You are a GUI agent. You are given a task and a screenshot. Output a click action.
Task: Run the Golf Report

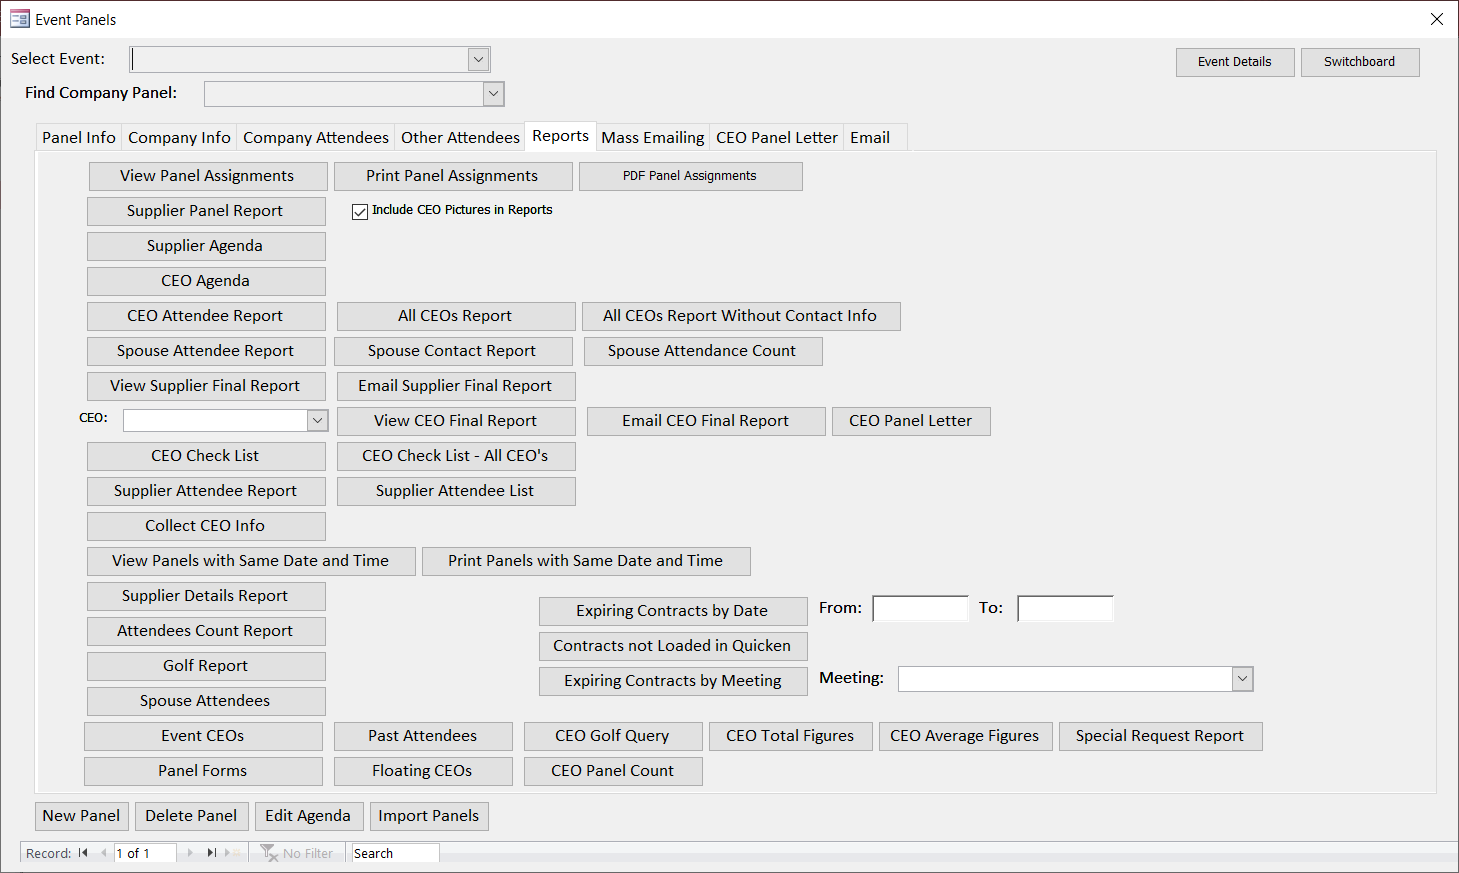pos(206,666)
